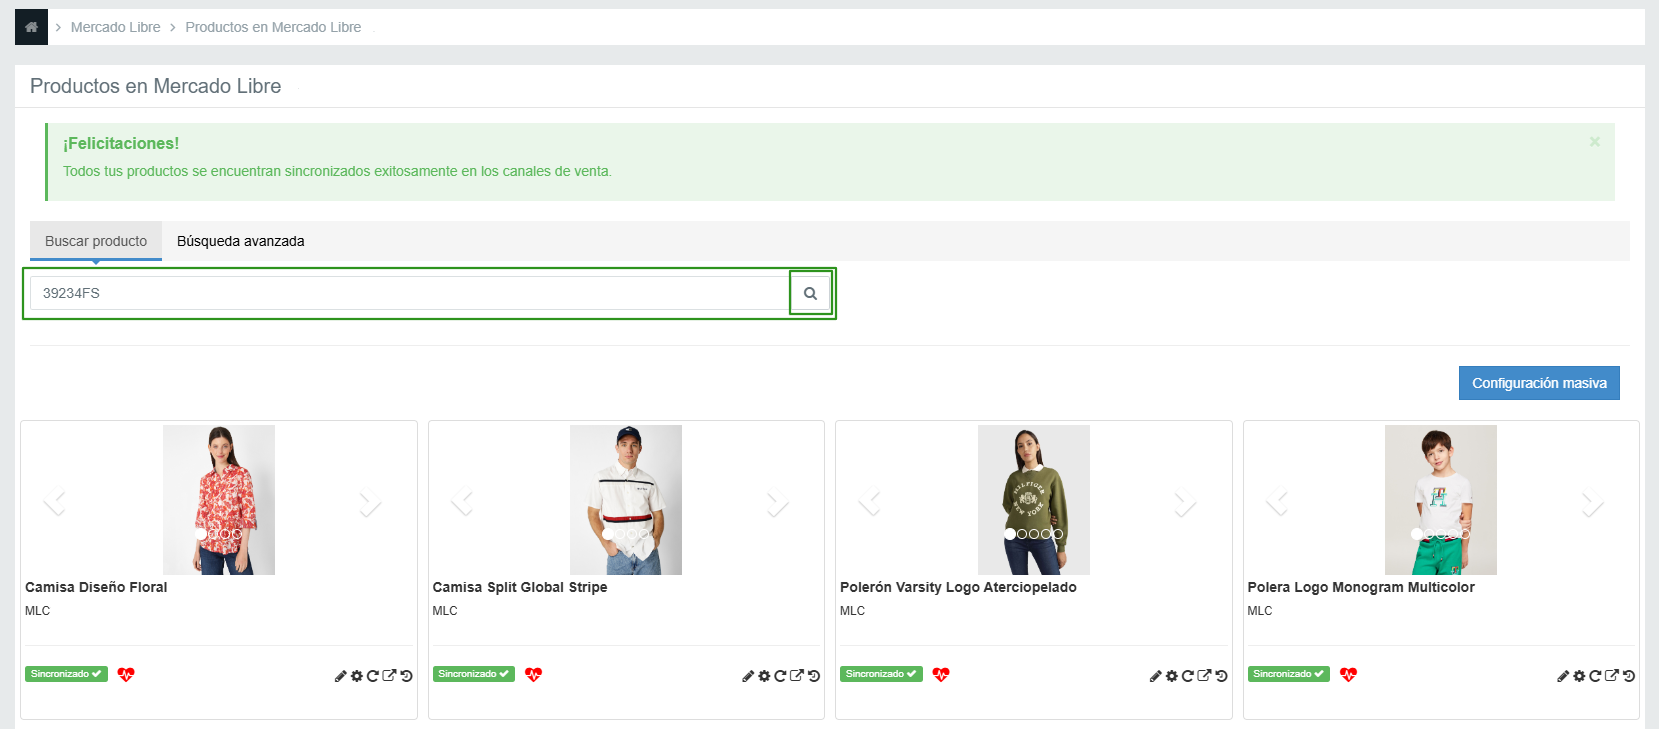Click the Camisa Split Global Stripe title
The width and height of the screenshot is (1659, 729).
[x=520, y=587]
